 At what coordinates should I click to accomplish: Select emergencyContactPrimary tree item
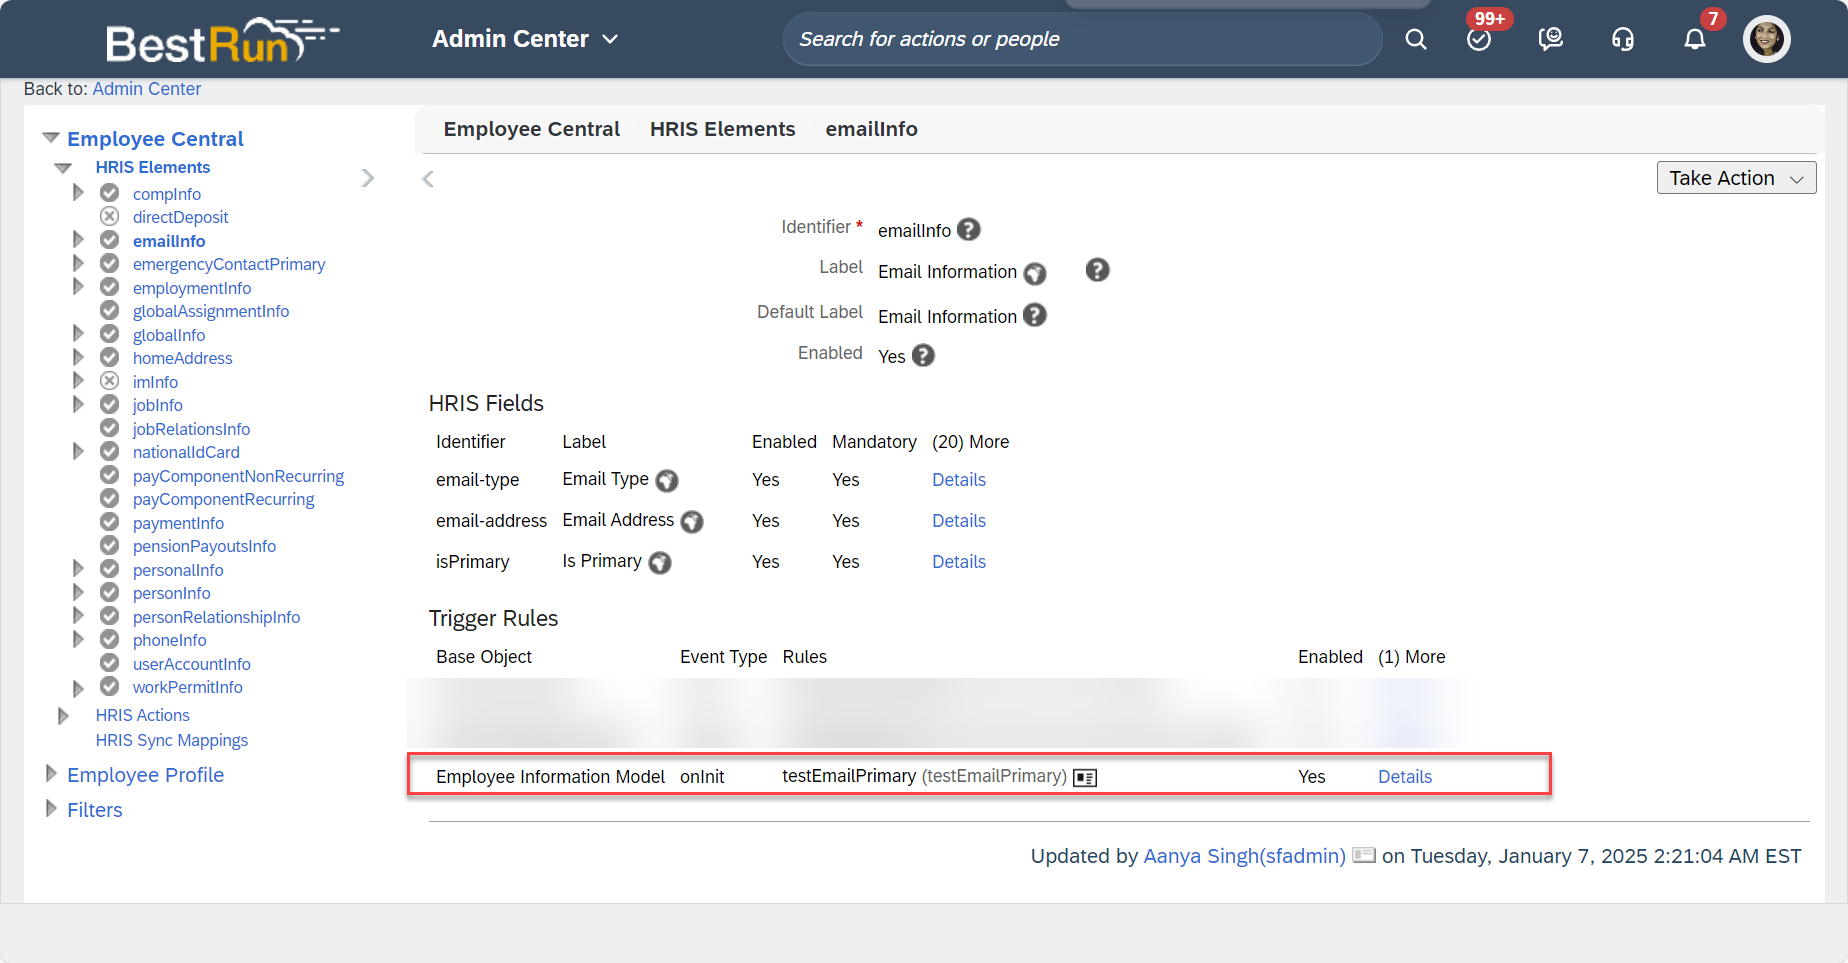pyautogui.click(x=229, y=264)
